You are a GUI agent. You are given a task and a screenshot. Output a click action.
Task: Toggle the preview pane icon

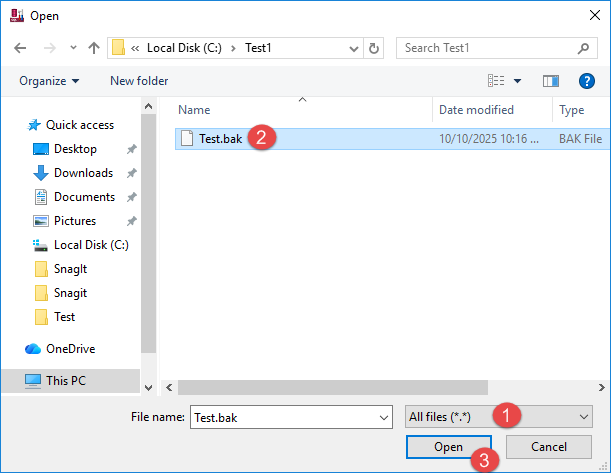pos(550,81)
